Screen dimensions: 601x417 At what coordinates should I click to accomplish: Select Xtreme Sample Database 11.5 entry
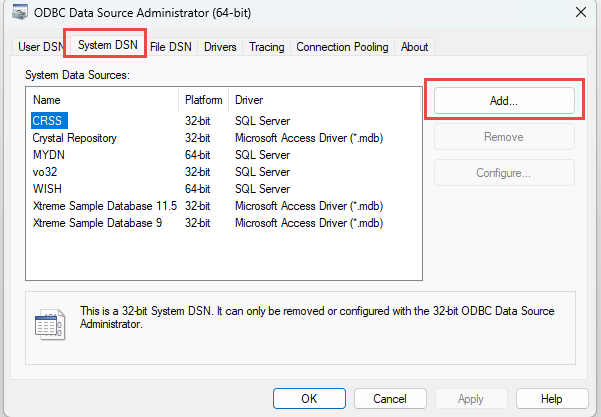point(104,205)
